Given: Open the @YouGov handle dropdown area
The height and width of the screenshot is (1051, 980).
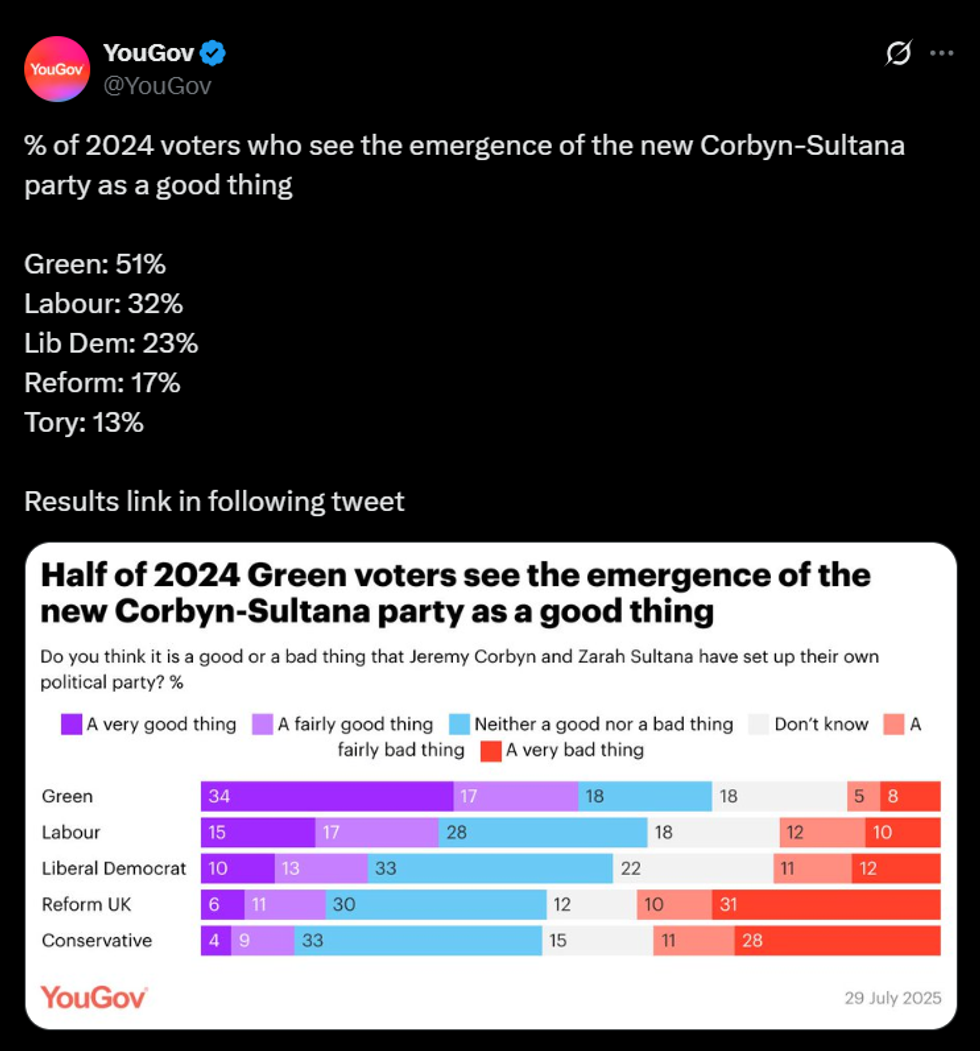Looking at the screenshot, I should pyautogui.click(x=159, y=87).
